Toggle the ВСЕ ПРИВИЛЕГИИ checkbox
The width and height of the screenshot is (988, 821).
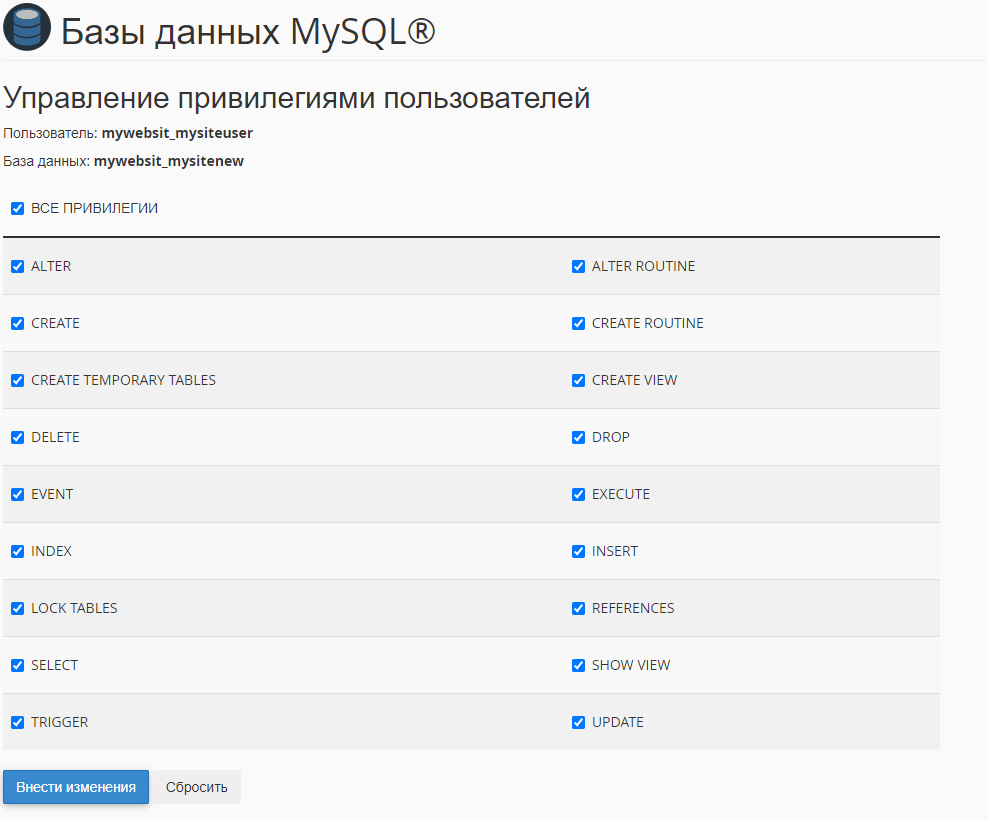point(18,209)
